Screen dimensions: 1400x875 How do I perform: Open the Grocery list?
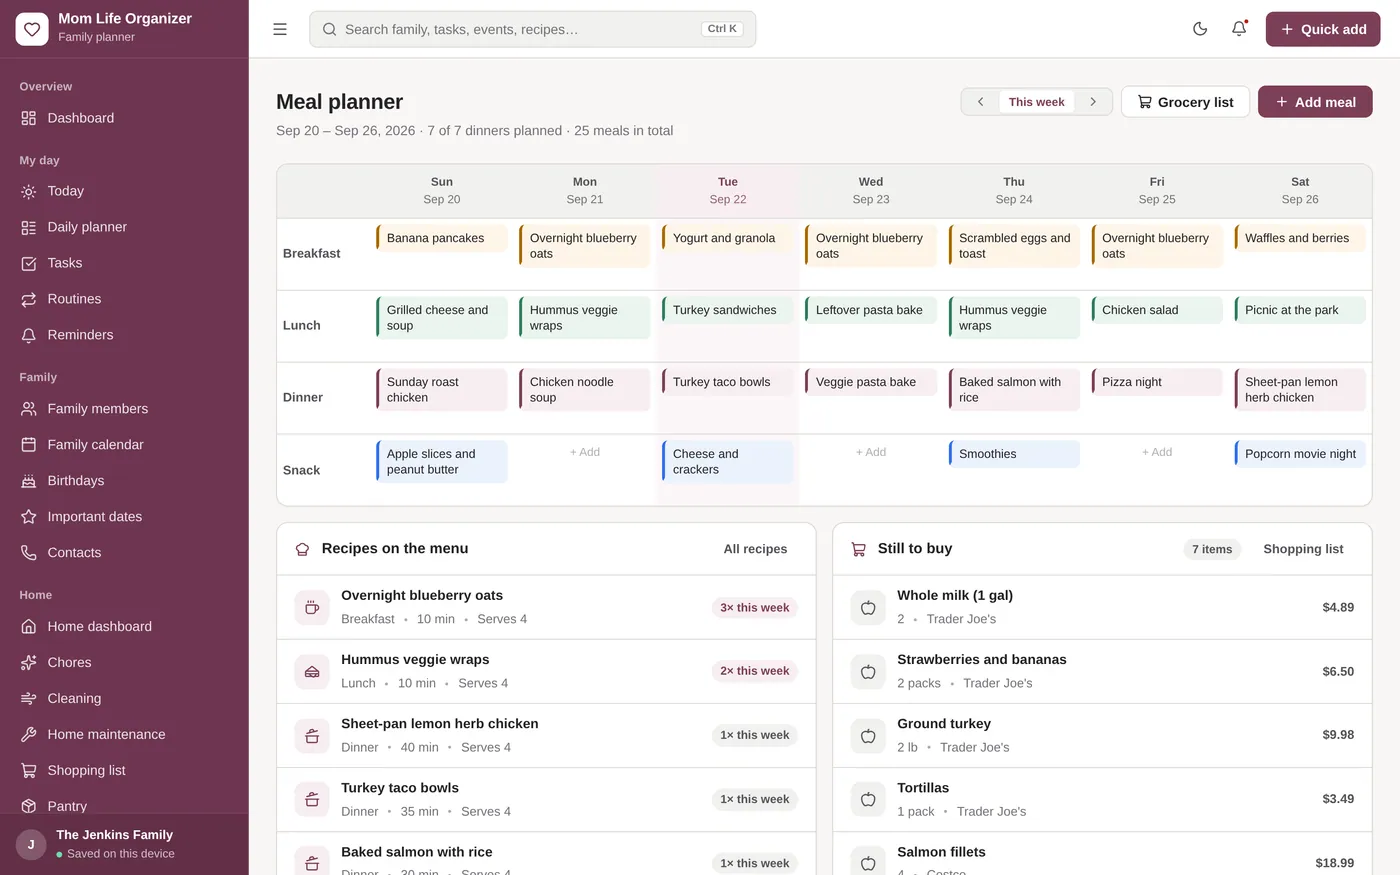(1185, 102)
